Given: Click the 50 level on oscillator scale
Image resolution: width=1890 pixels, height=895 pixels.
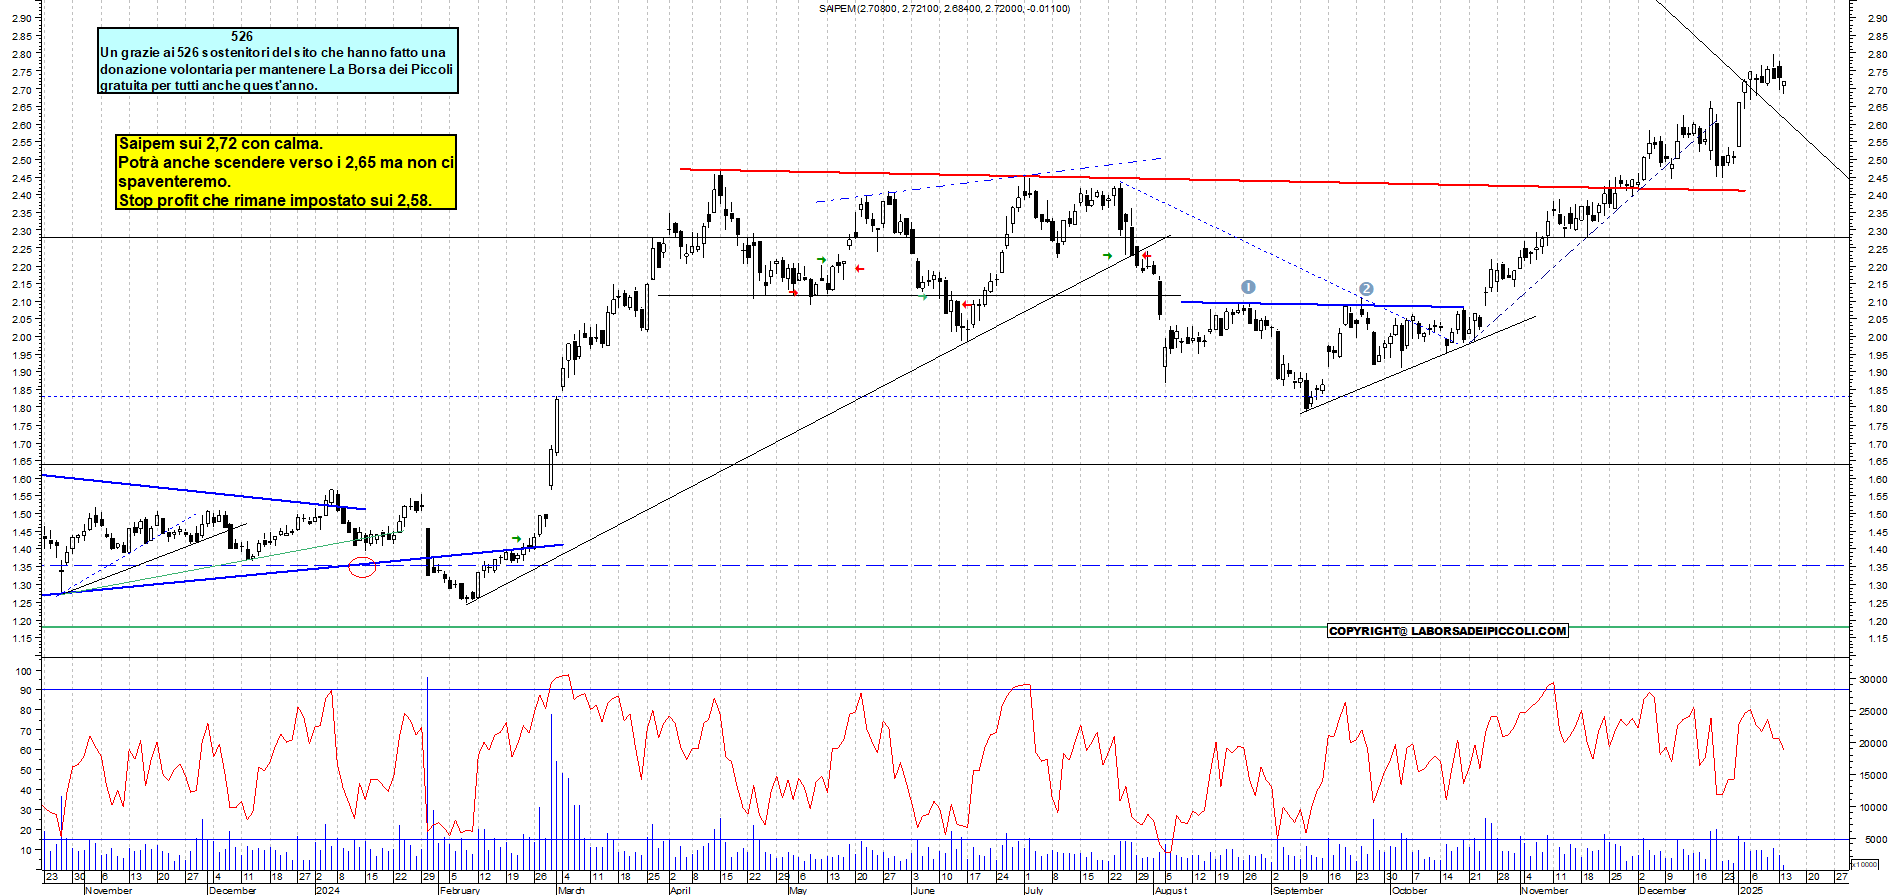Looking at the screenshot, I should (x=26, y=771).
